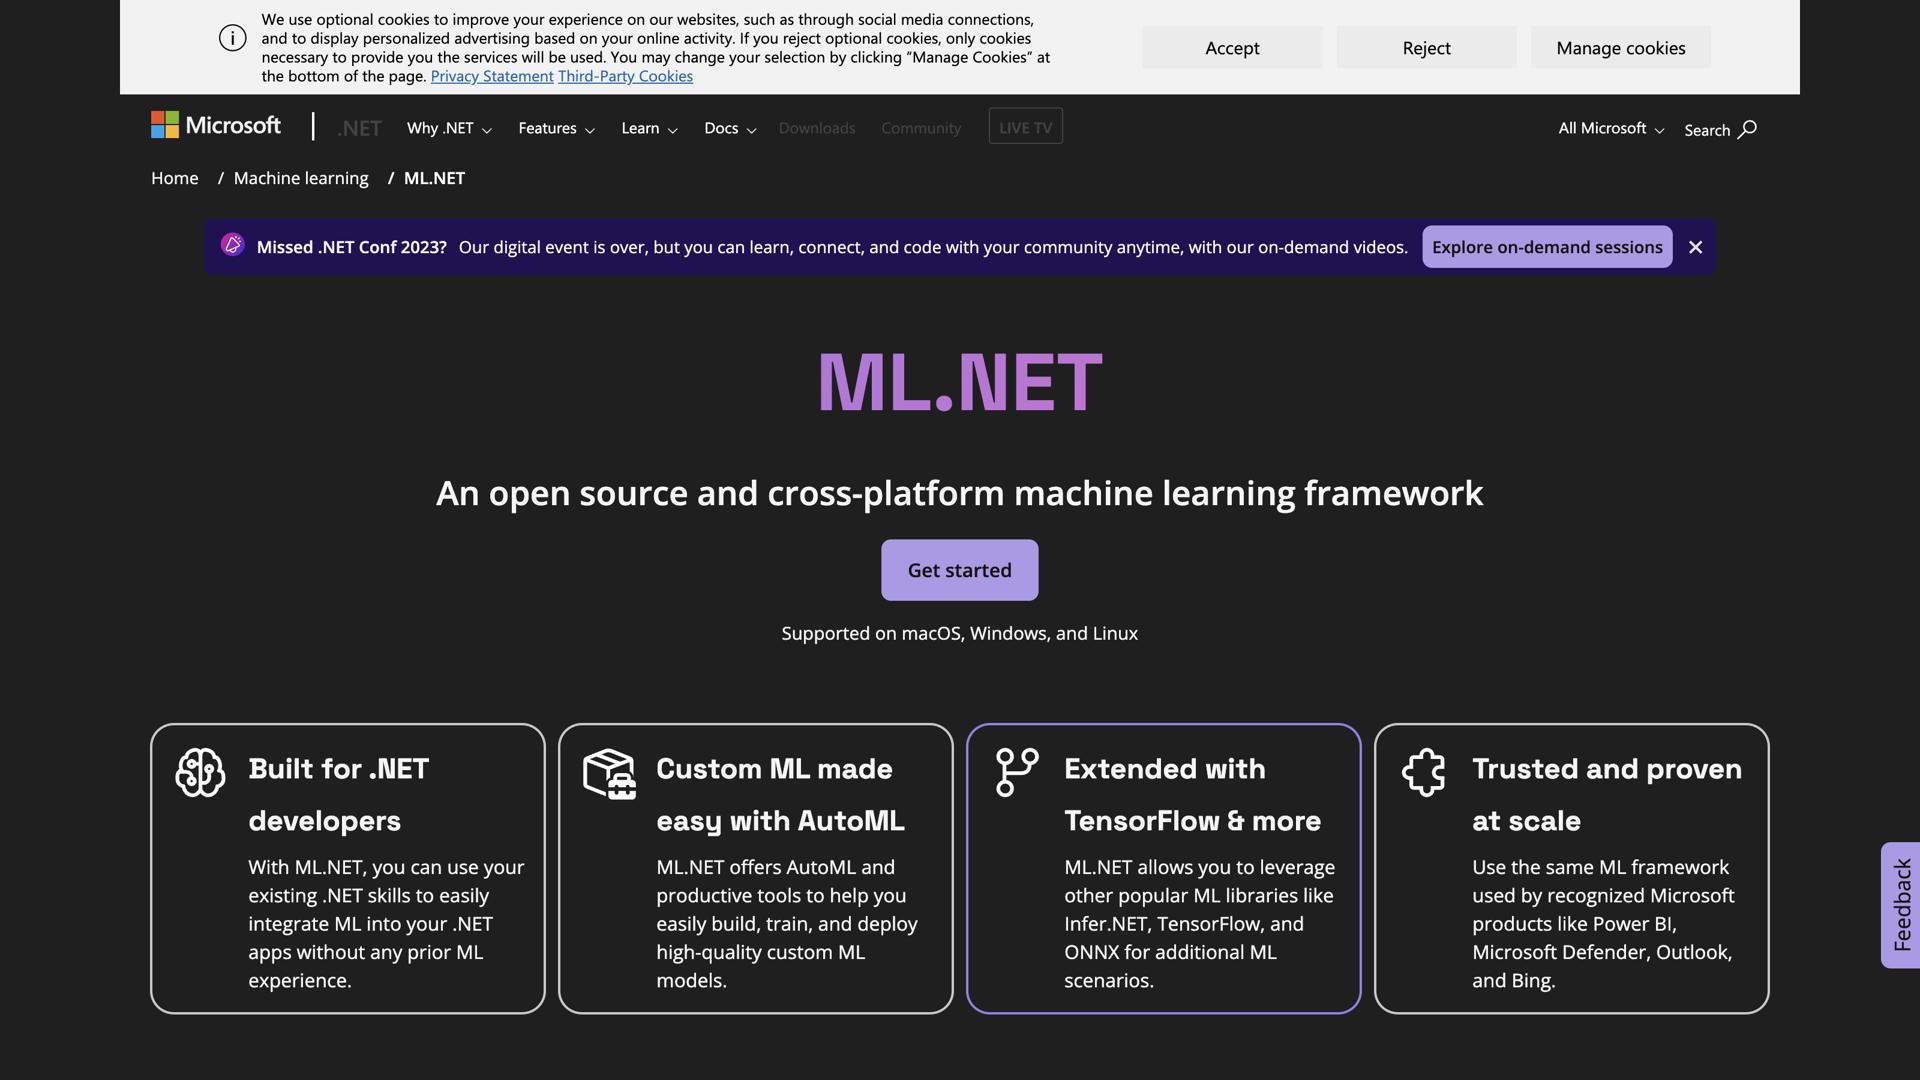Open the Learn menu

649,128
